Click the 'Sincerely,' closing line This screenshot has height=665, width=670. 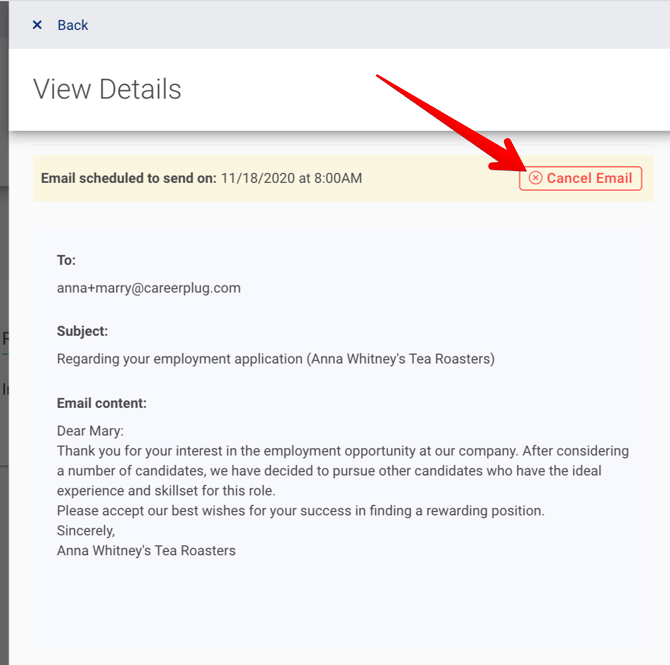tap(86, 530)
